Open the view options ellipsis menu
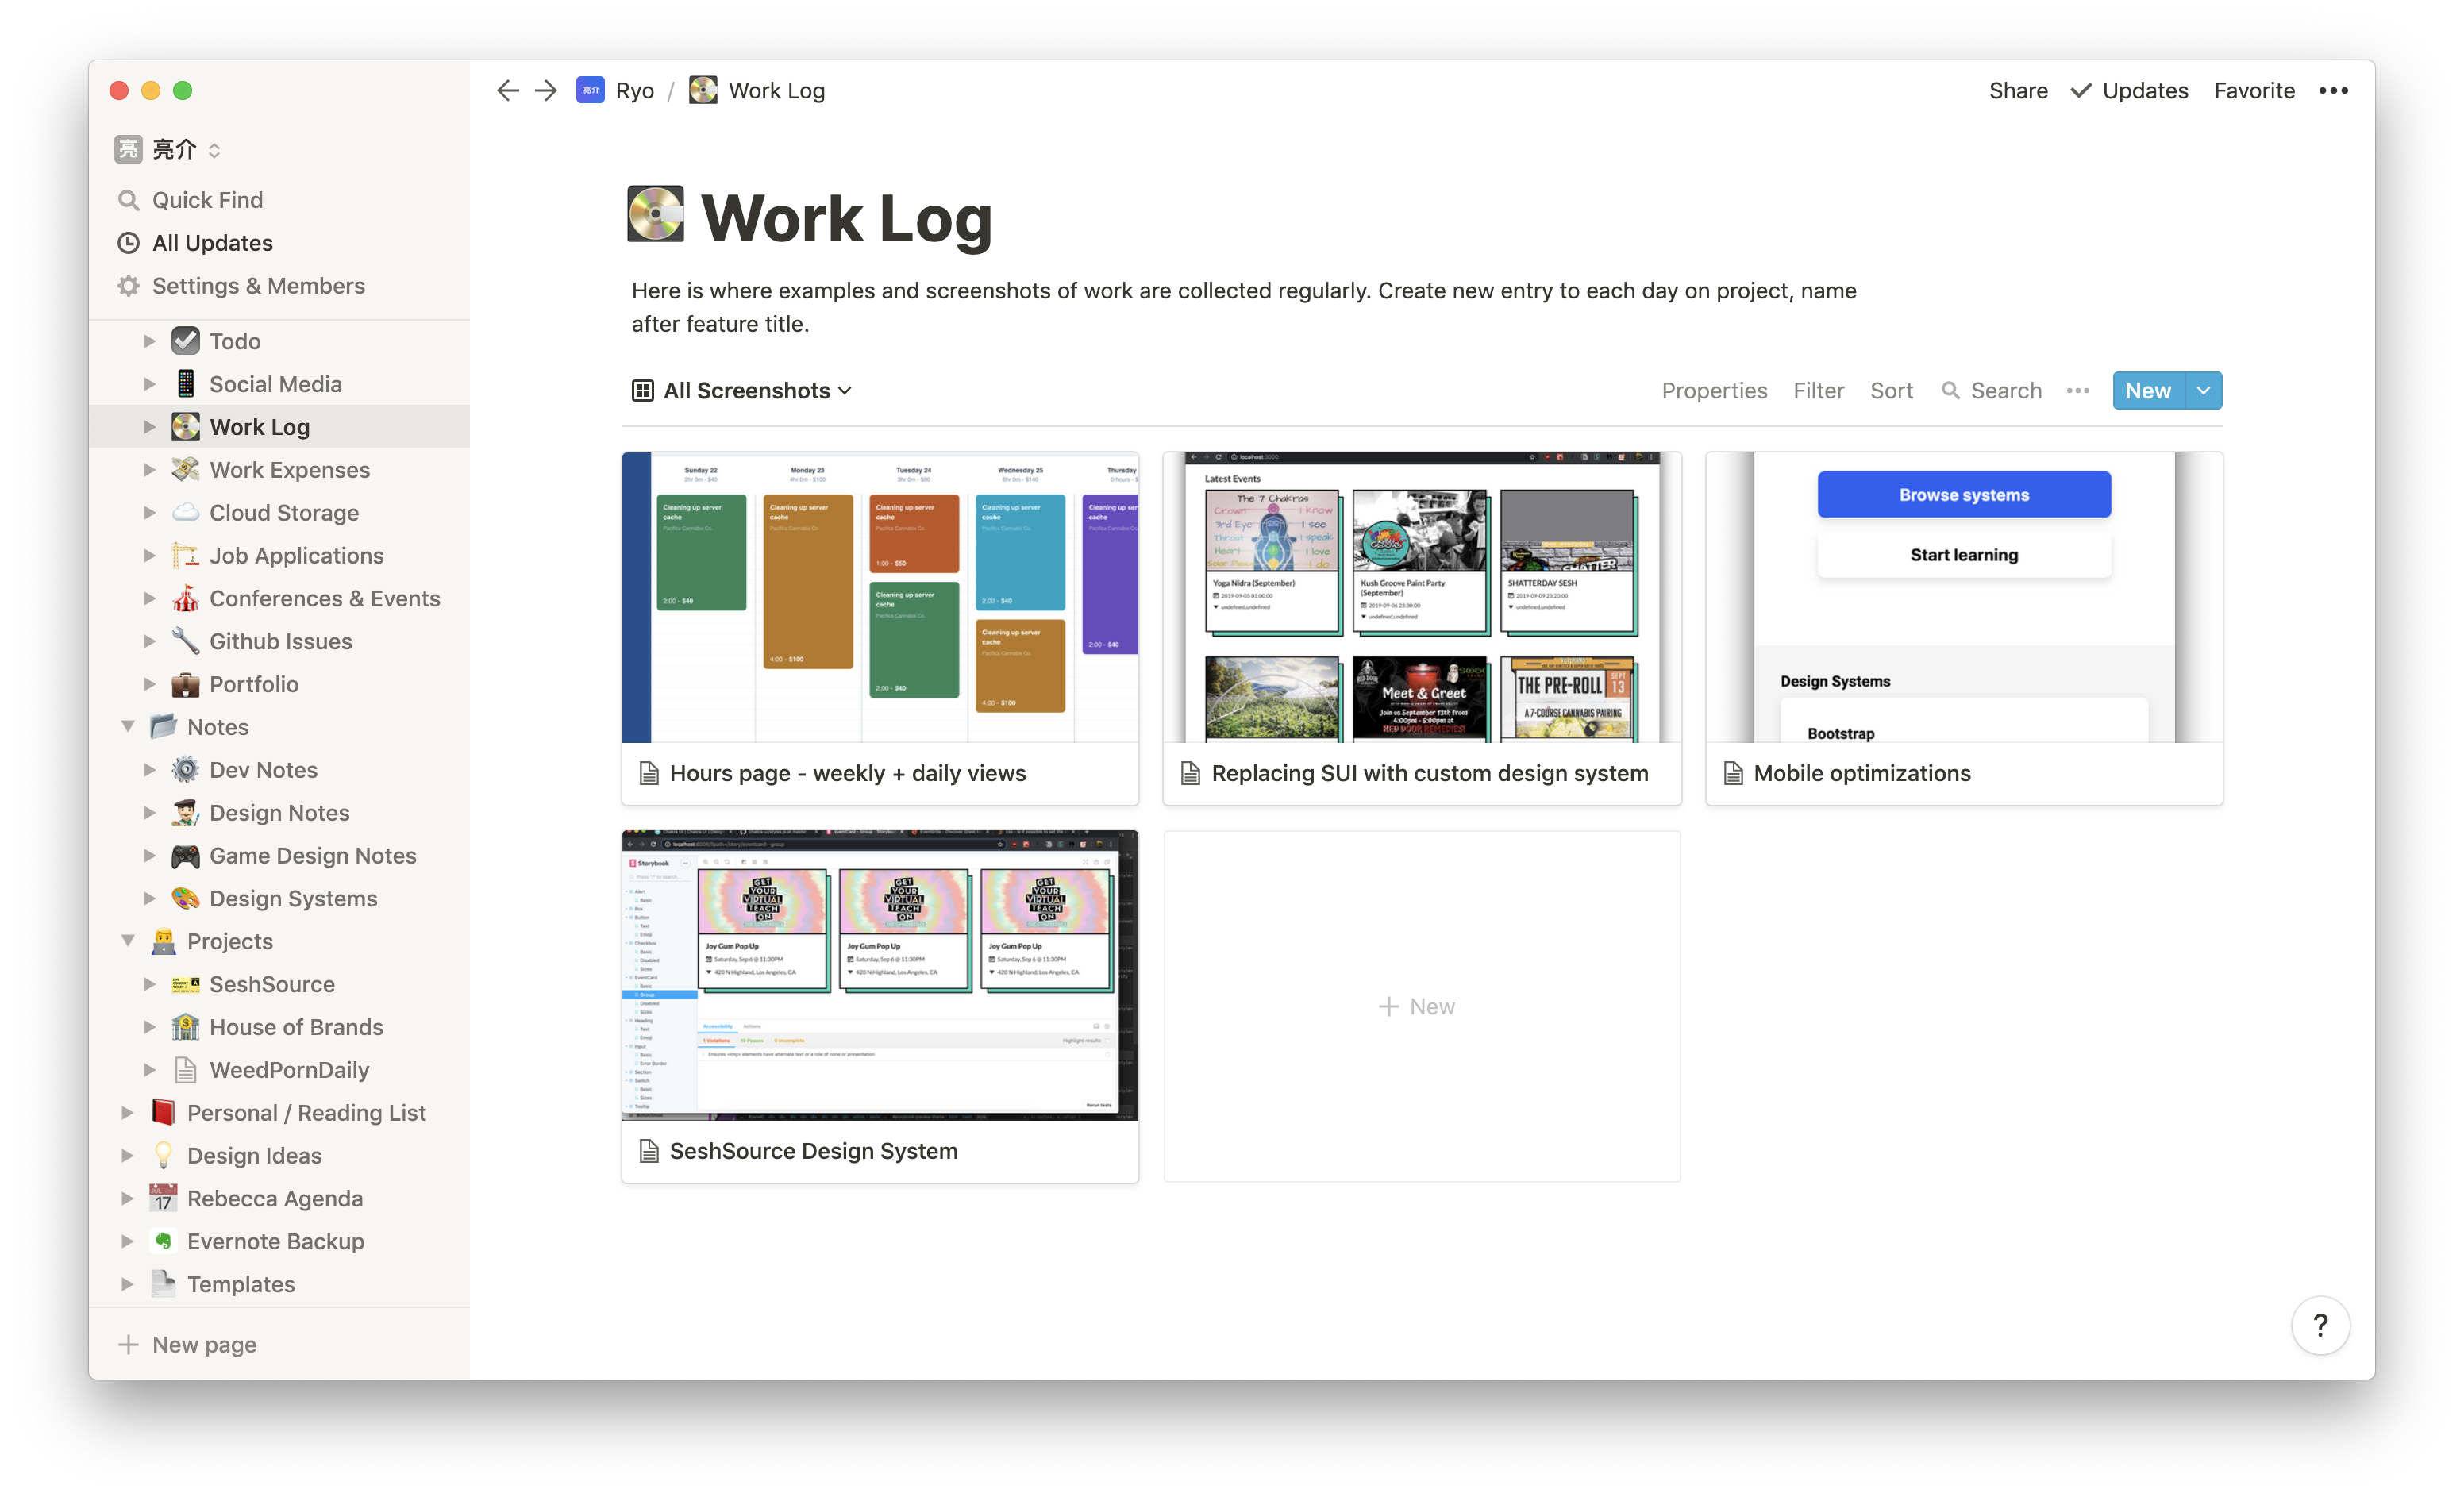 click(2078, 391)
